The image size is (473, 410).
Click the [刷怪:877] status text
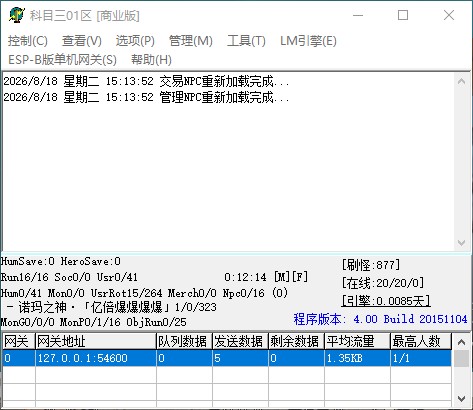(x=371, y=265)
